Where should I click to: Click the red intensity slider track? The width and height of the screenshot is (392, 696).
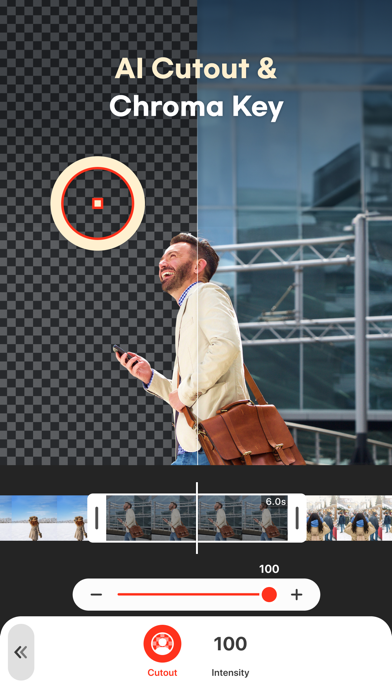tap(189, 594)
